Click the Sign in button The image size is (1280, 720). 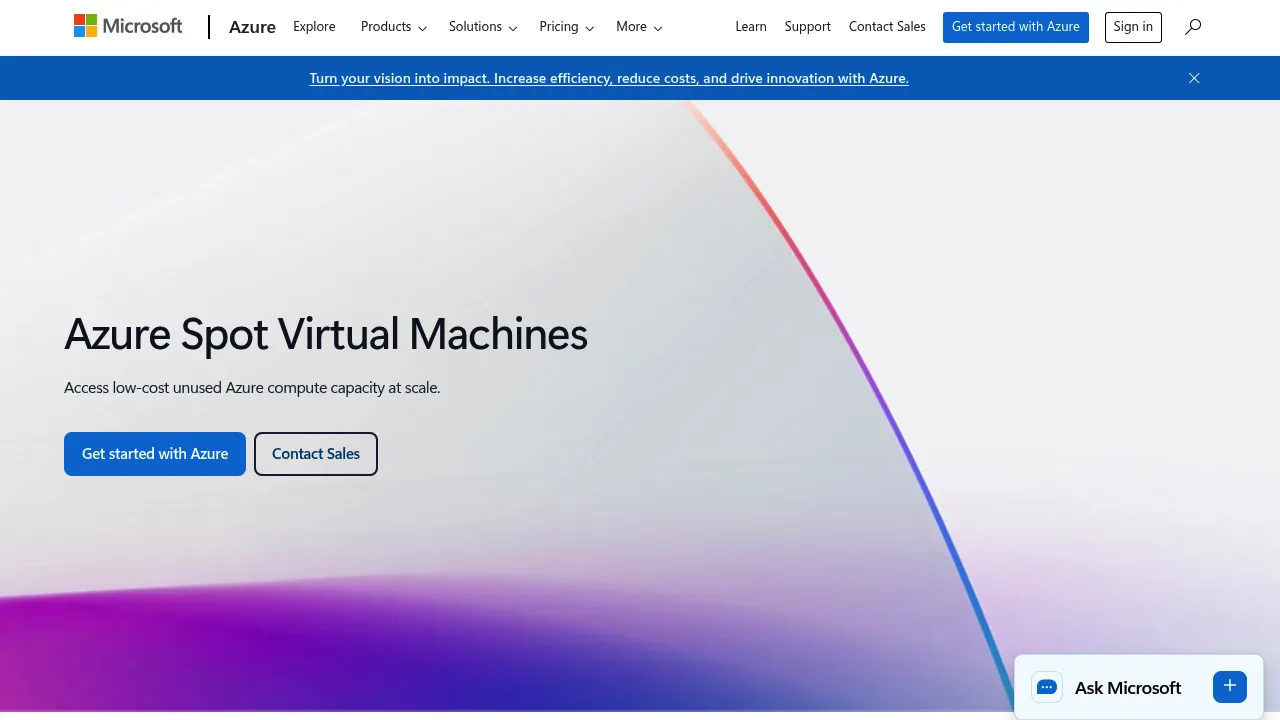point(1133,27)
